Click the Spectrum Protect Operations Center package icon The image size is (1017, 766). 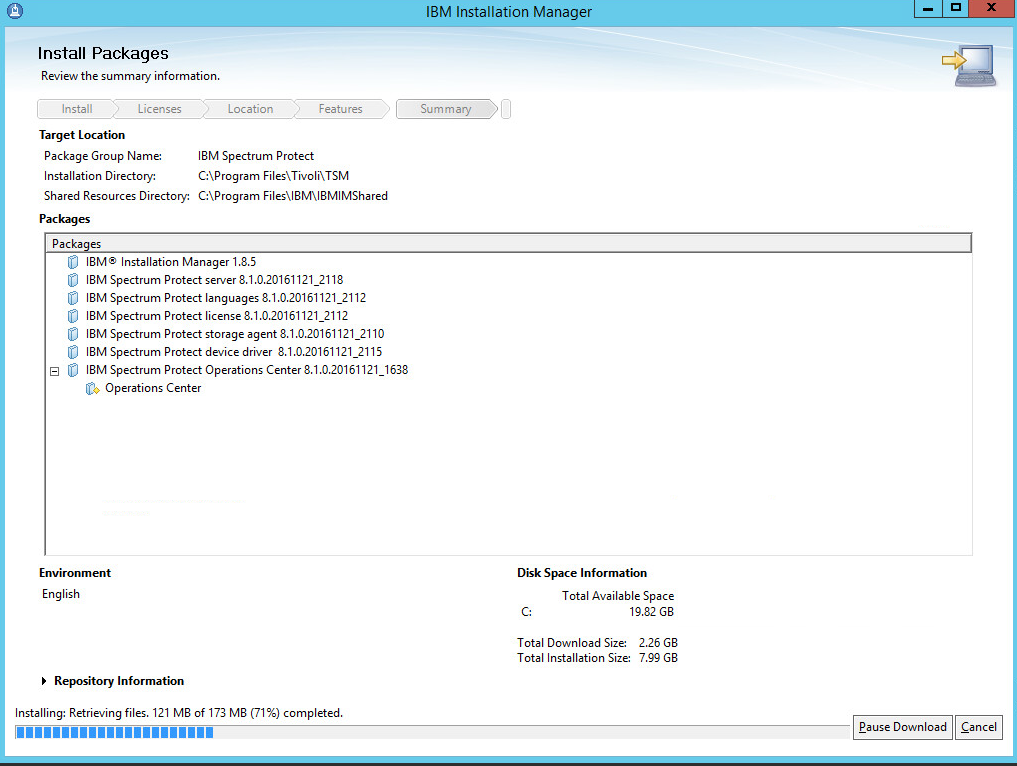[73, 370]
